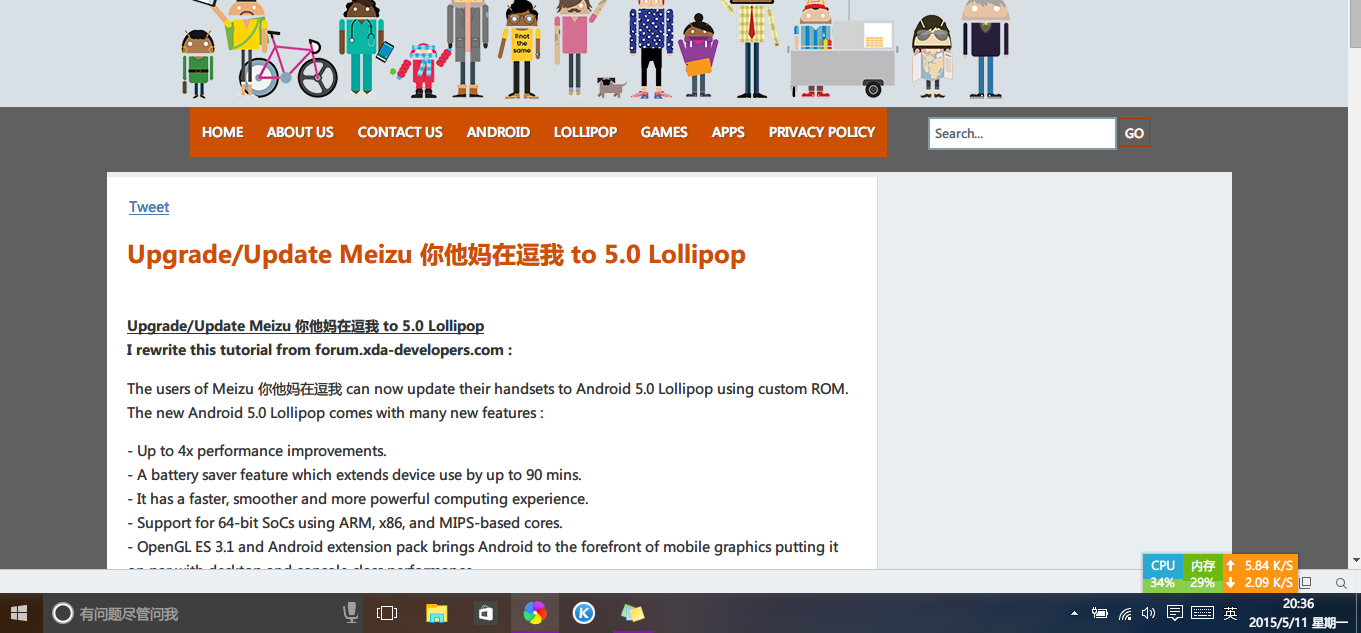Go to the HOME nav item

(x=222, y=132)
